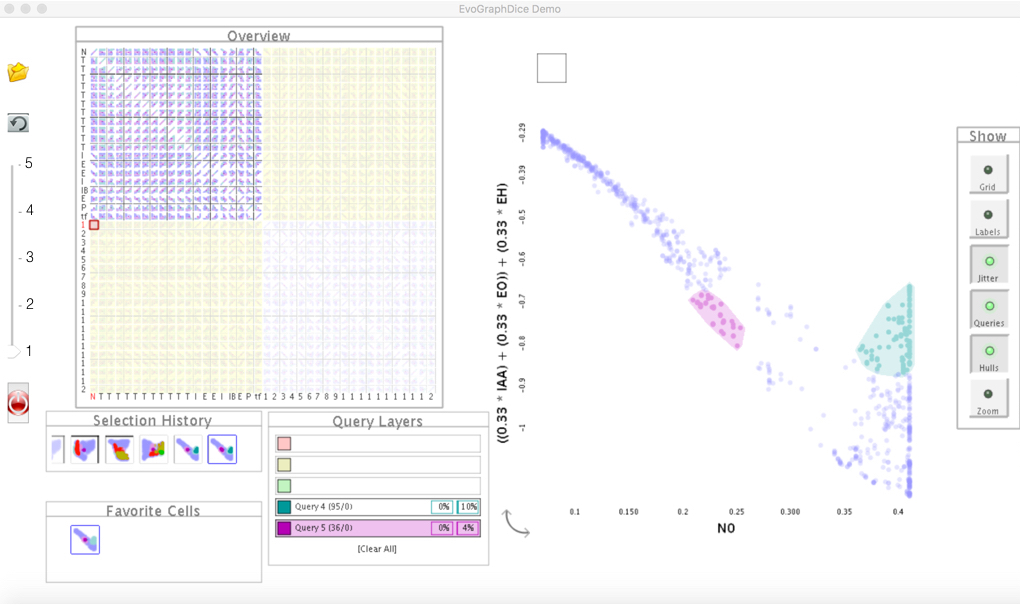This screenshot has height=605, width=1020.
Task: Click the red selected cell in Overview matrix
Action: [x=94, y=224]
